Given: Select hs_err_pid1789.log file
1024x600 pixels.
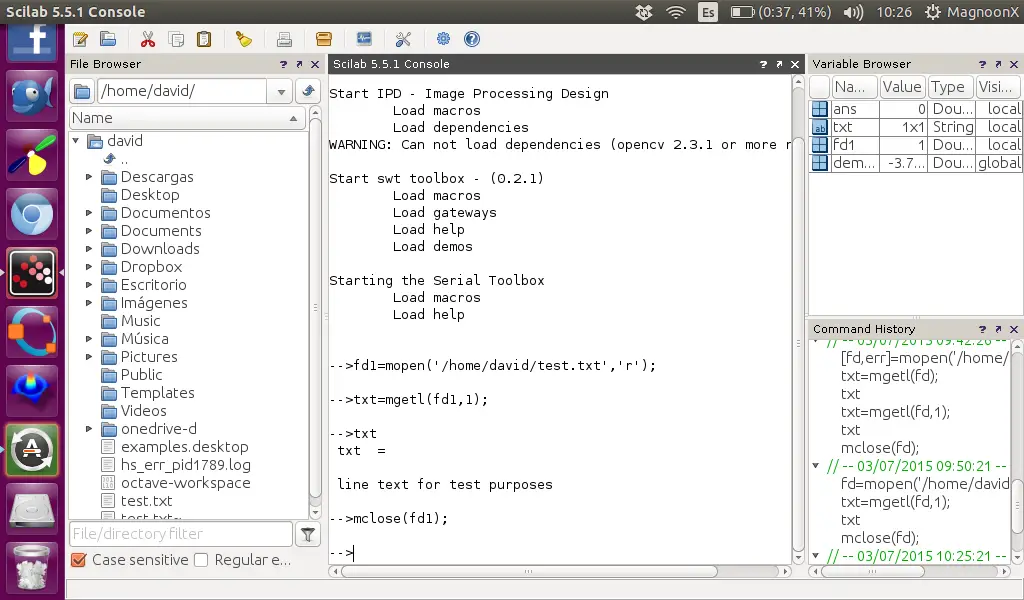Looking at the screenshot, I should [185, 465].
